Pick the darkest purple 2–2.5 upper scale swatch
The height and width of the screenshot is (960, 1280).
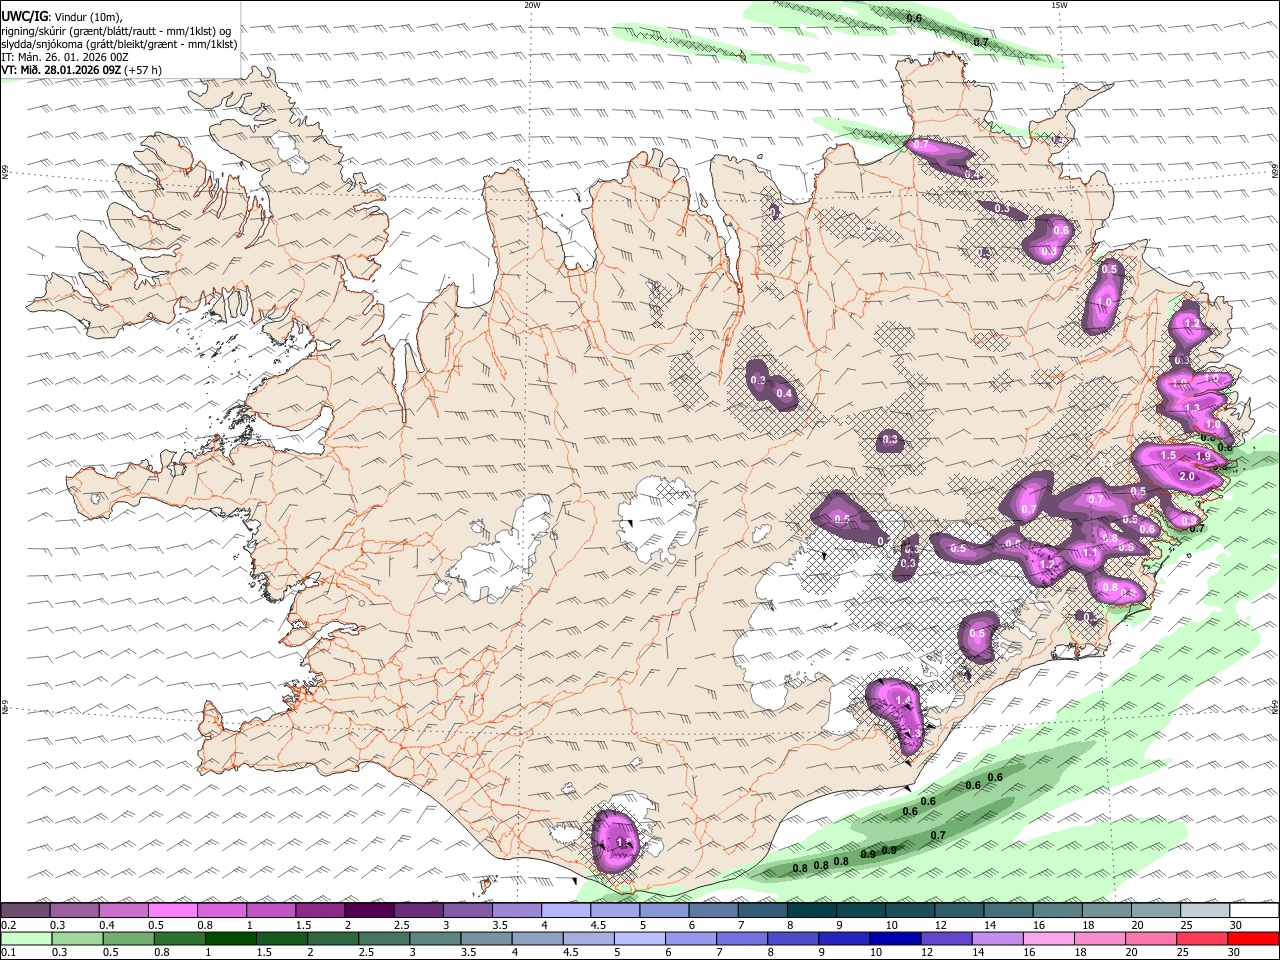tap(368, 910)
